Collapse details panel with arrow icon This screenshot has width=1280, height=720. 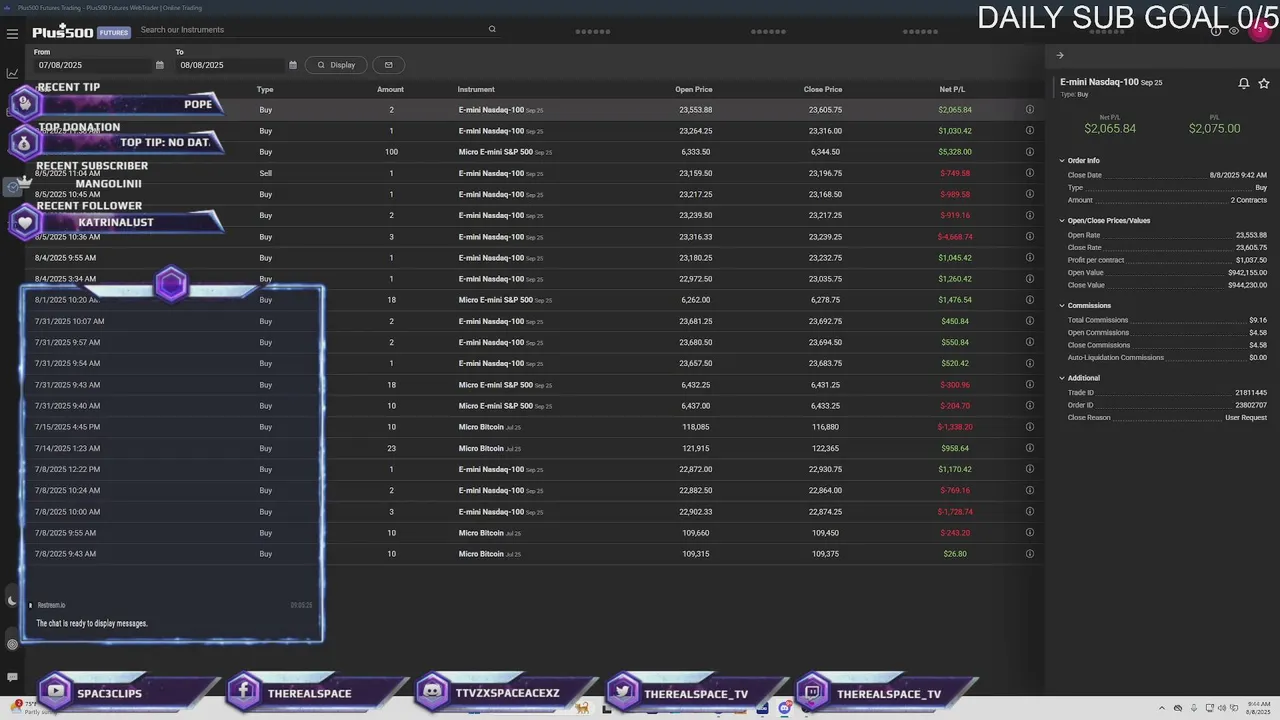pos(1060,55)
